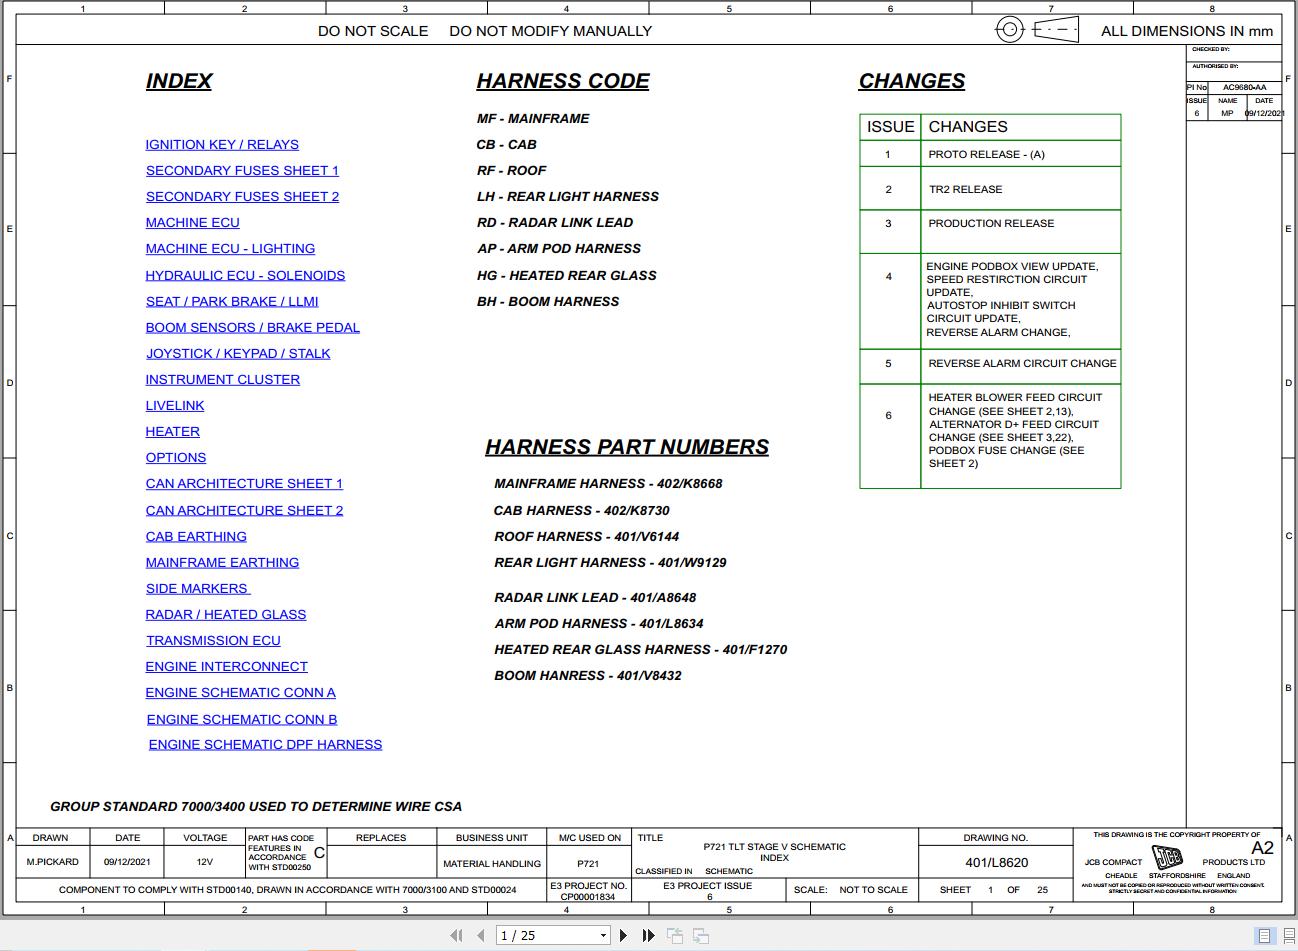Click the next page arrow
Screen dimensions: 1298x951
pyautogui.click(x=623, y=935)
